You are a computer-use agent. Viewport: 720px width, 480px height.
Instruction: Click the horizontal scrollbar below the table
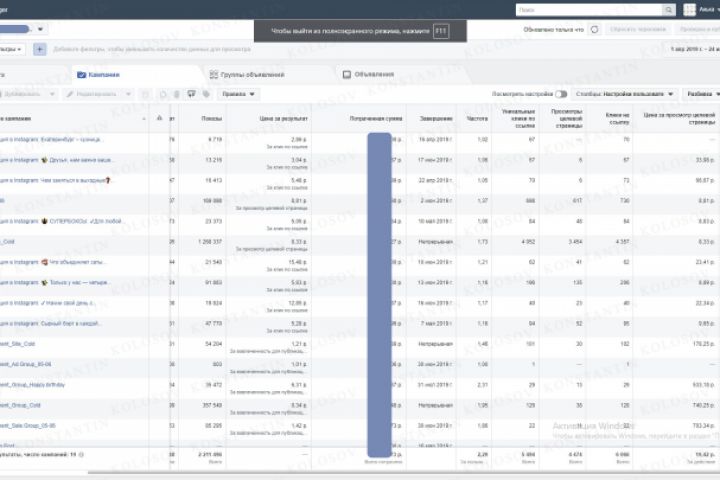[404, 472]
